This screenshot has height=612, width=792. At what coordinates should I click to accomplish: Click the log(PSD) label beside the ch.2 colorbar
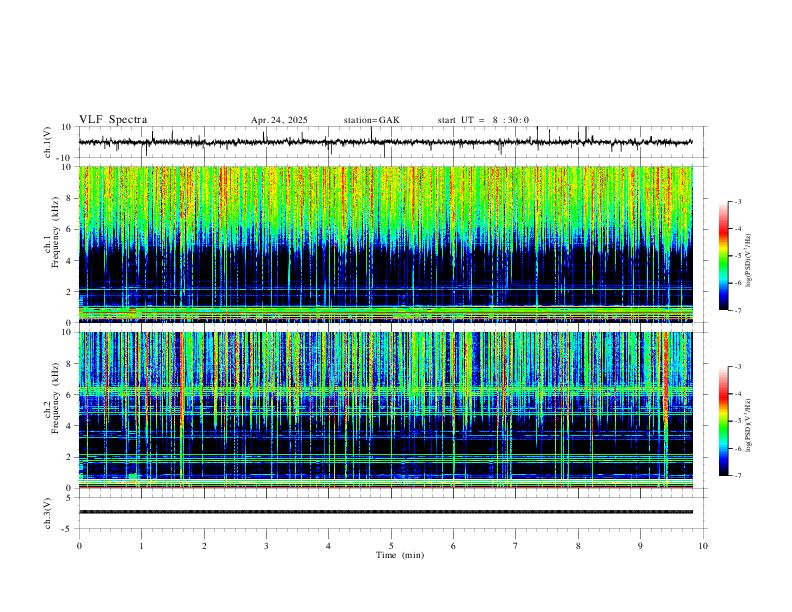tap(748, 425)
